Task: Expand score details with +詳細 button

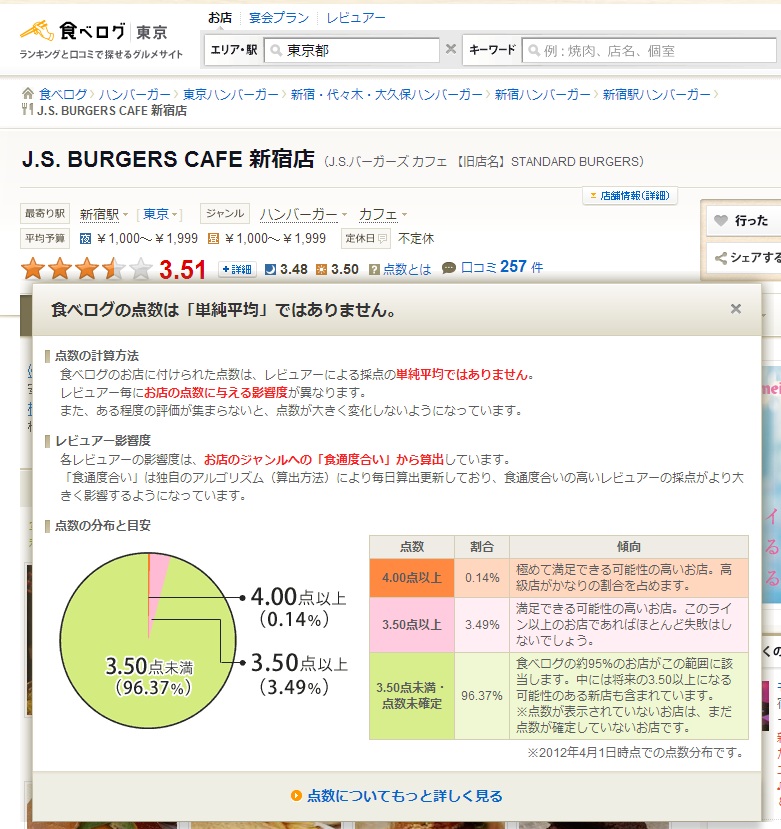Action: (237, 269)
